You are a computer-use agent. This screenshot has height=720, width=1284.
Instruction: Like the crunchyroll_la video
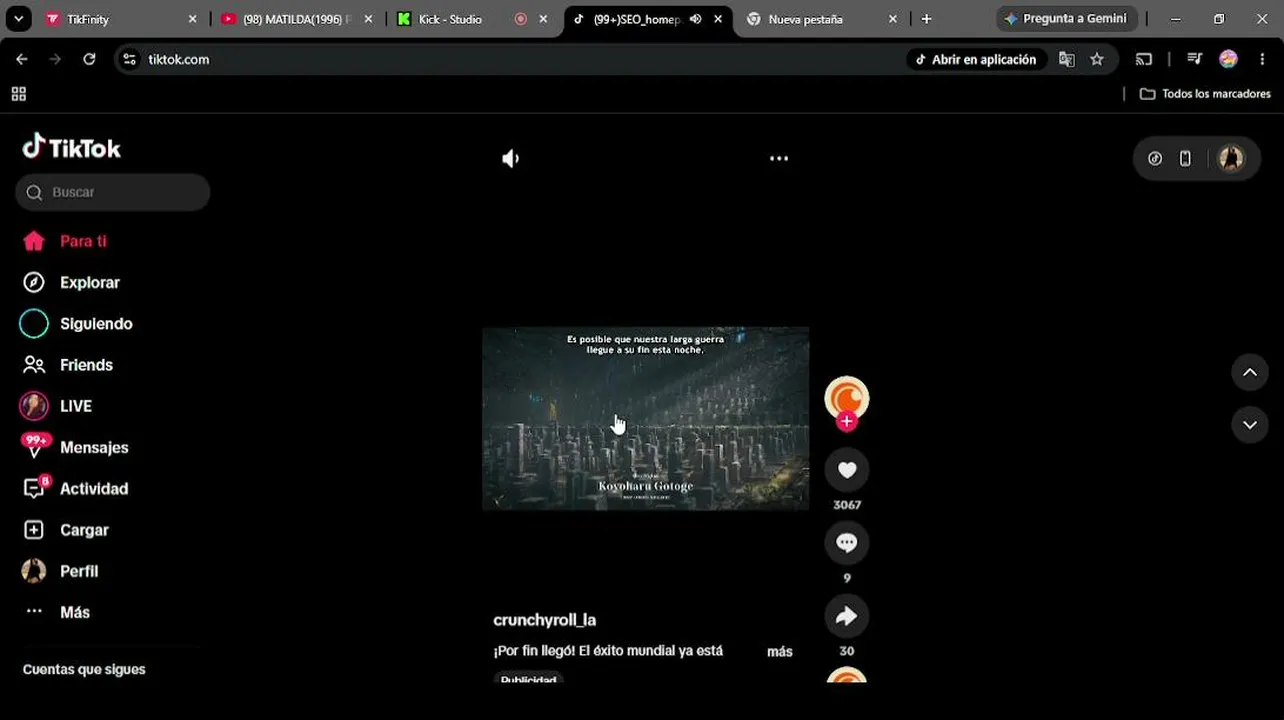[x=847, y=470]
